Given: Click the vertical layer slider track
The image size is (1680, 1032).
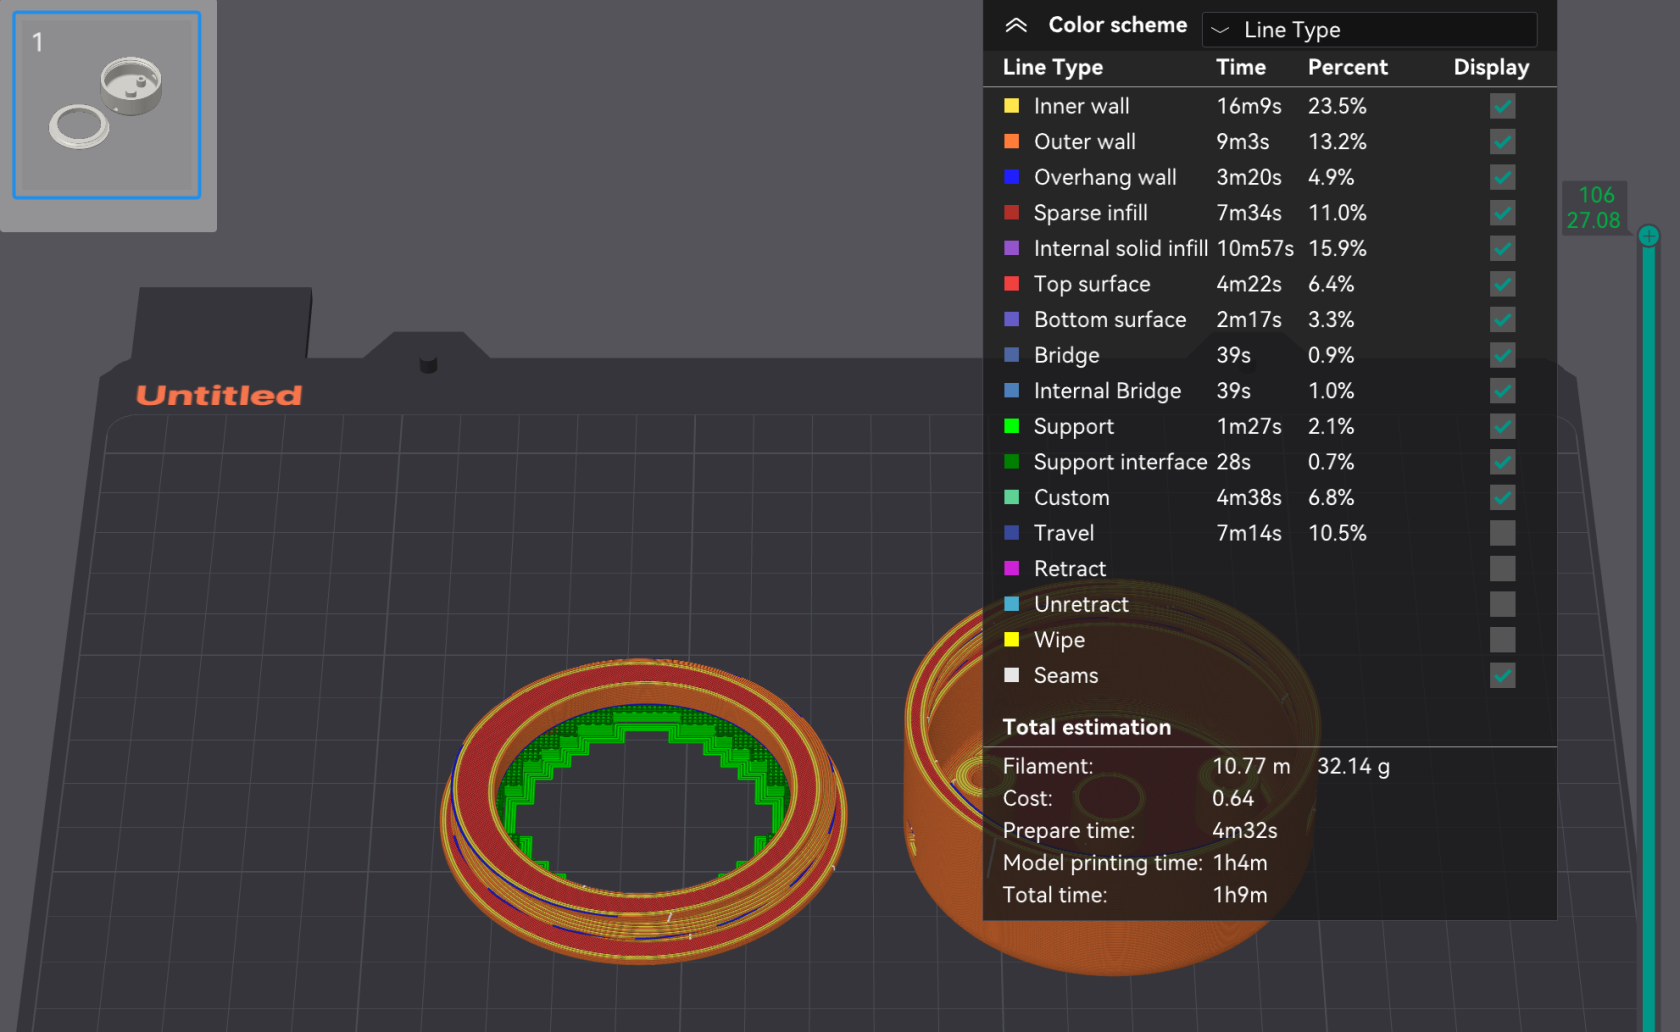Looking at the screenshot, I should click(x=1649, y=640).
